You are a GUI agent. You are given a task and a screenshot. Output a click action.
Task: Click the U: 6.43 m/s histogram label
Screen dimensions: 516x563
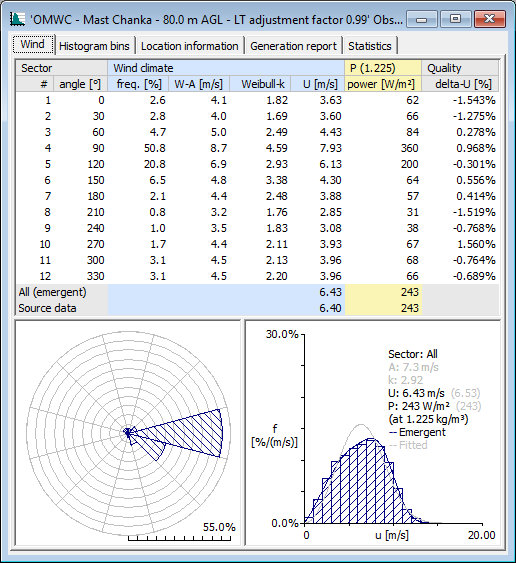[417, 393]
